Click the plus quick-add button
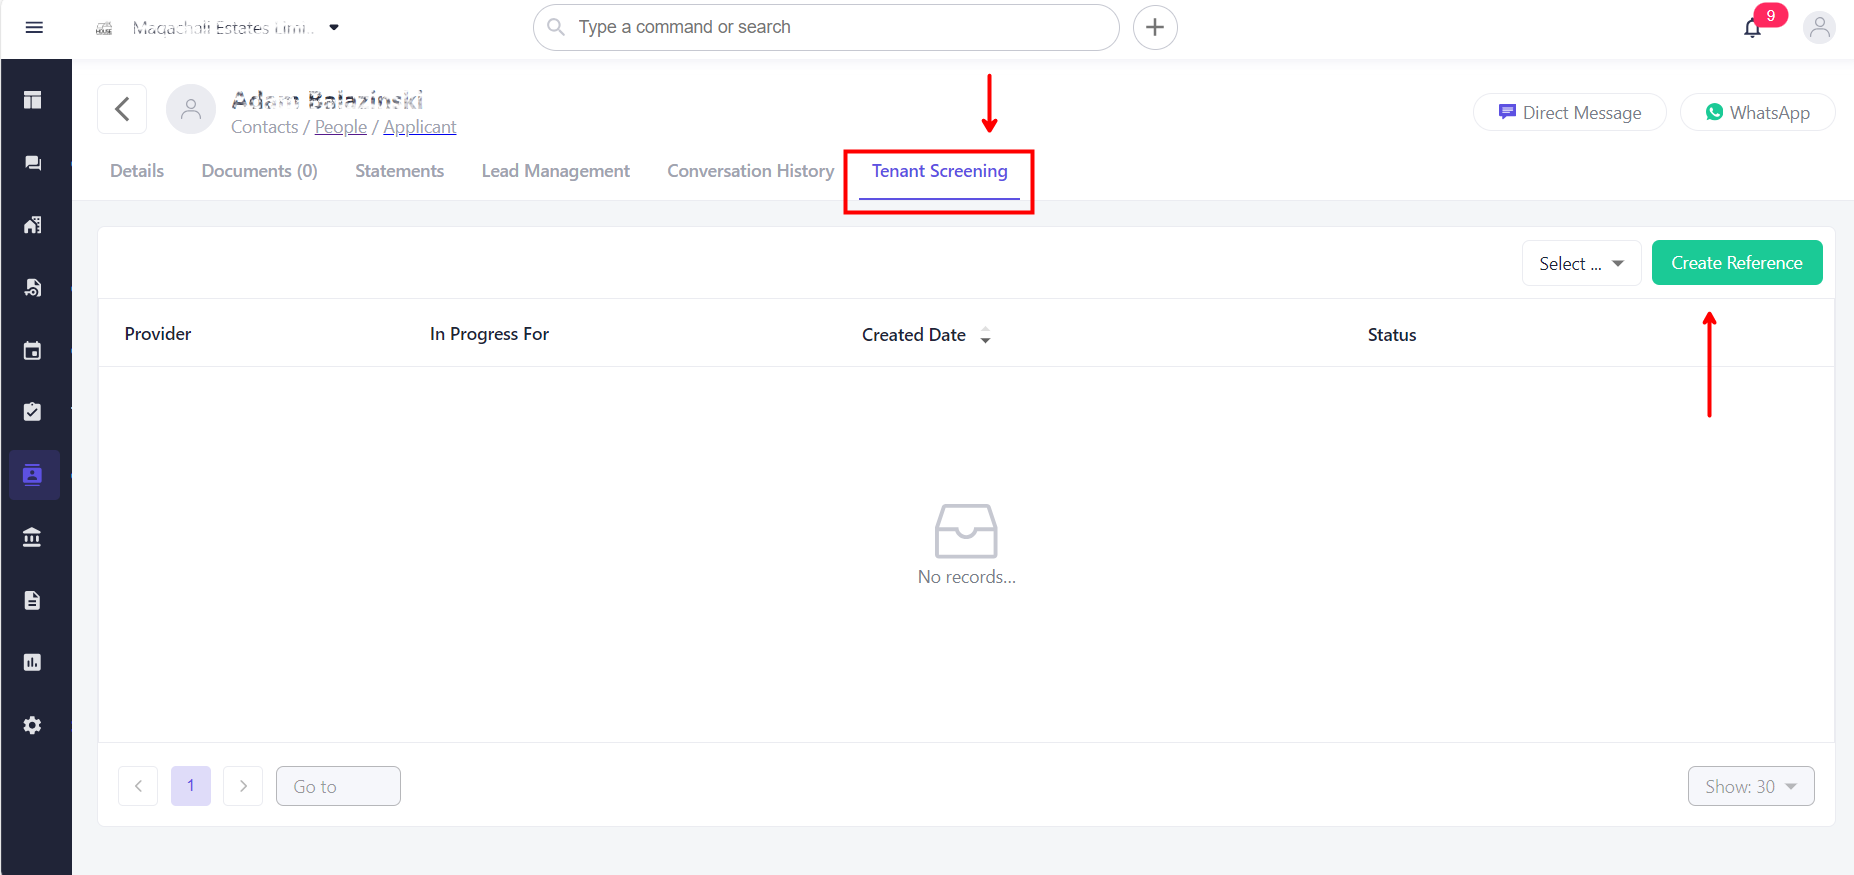Image resolution: width=1854 pixels, height=875 pixels. [x=1155, y=28]
